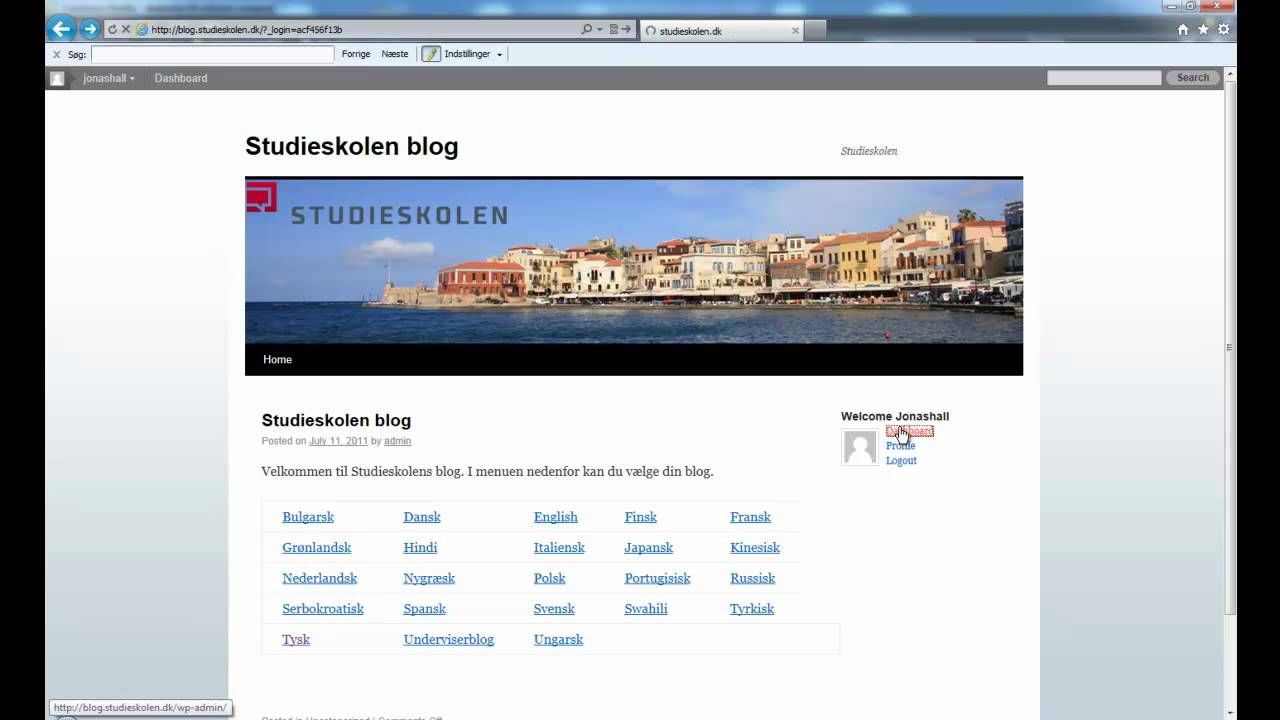This screenshot has height=720, width=1280.
Task: Open the Swahili blog link
Action: (646, 609)
